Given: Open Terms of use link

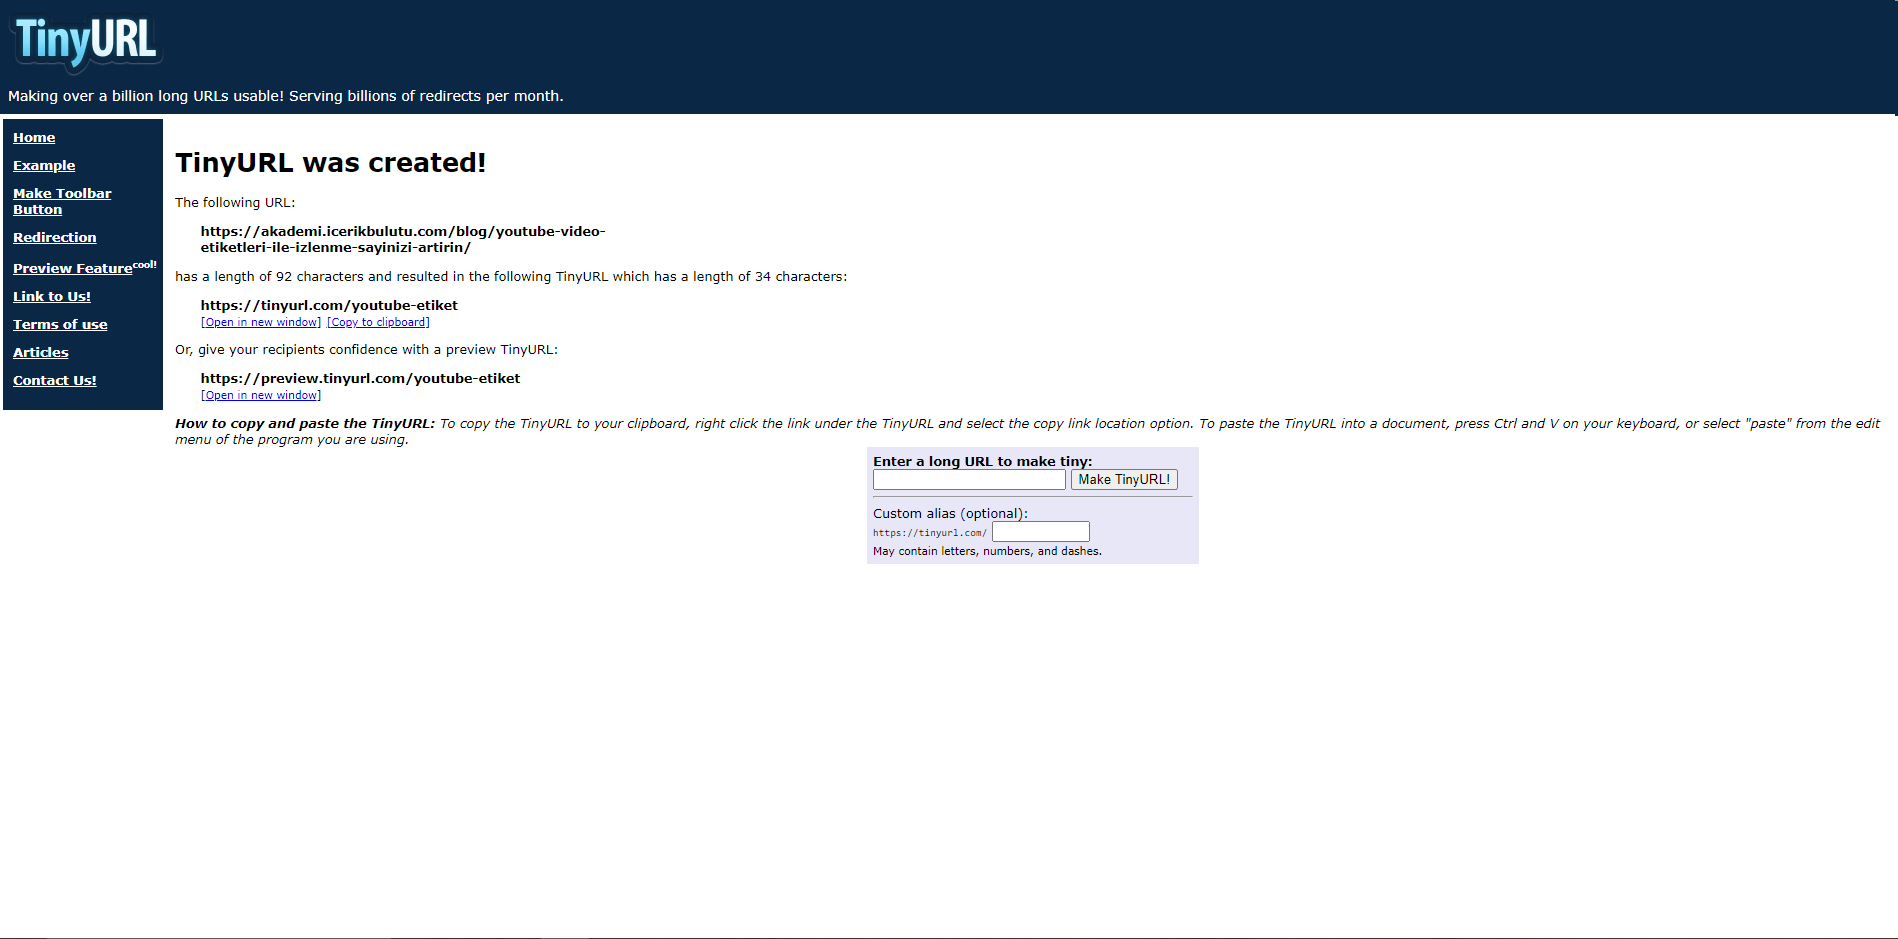Looking at the screenshot, I should [x=60, y=325].
